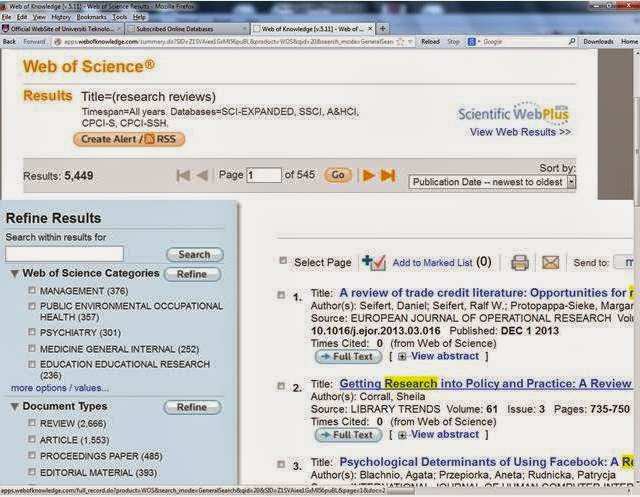This screenshot has width=640, height=497.
Task: Click the page number input field
Action: (264, 175)
